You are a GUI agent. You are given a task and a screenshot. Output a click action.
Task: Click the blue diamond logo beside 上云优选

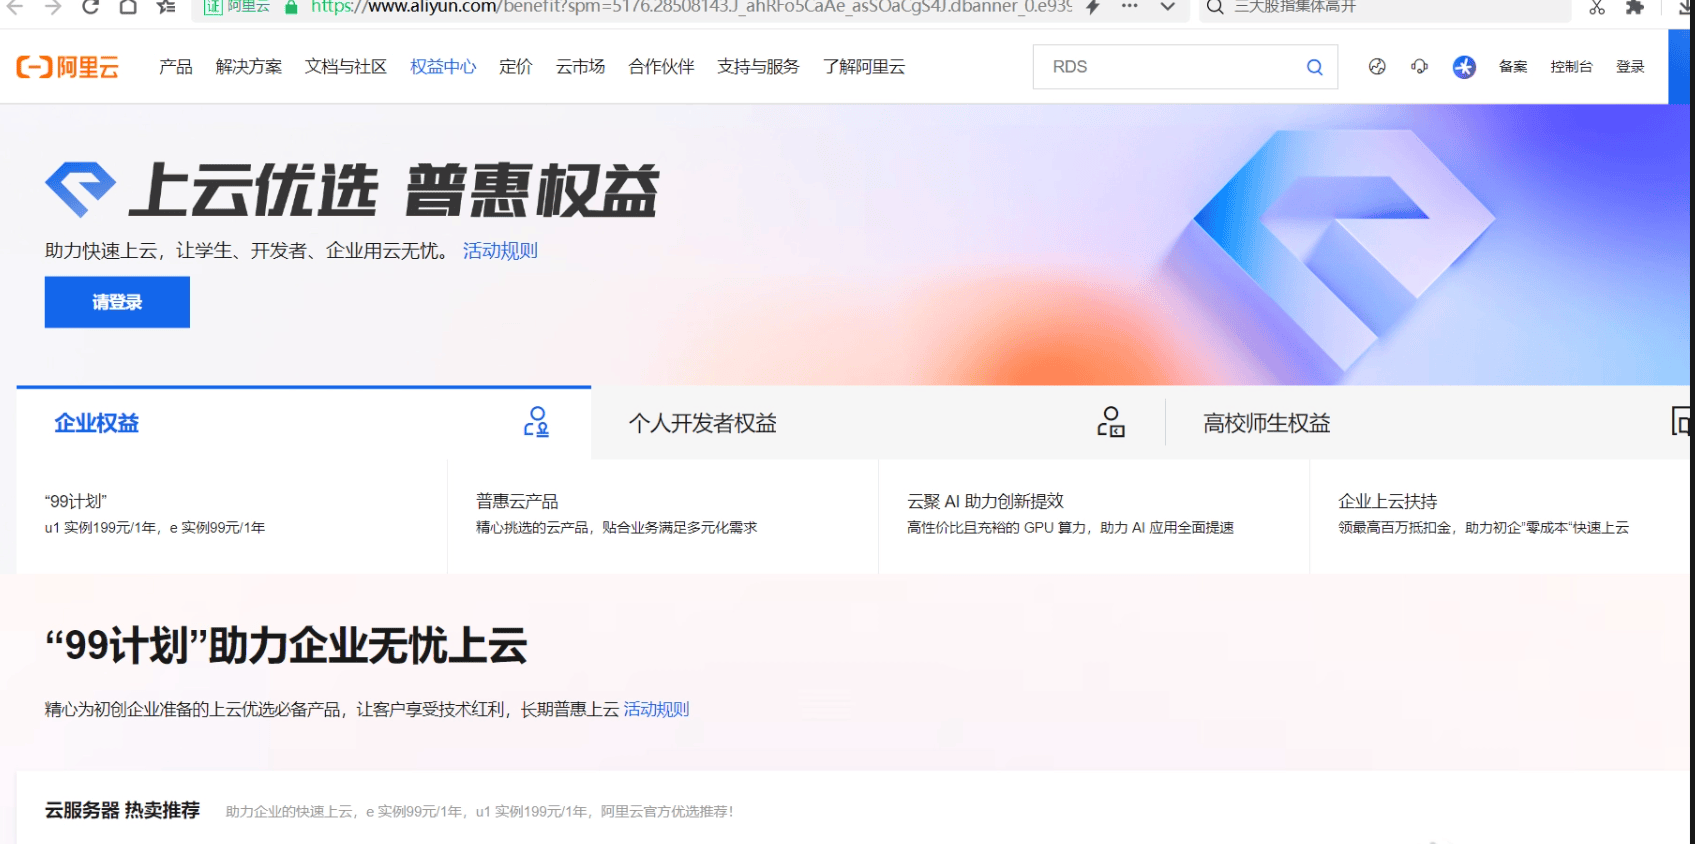pos(80,189)
